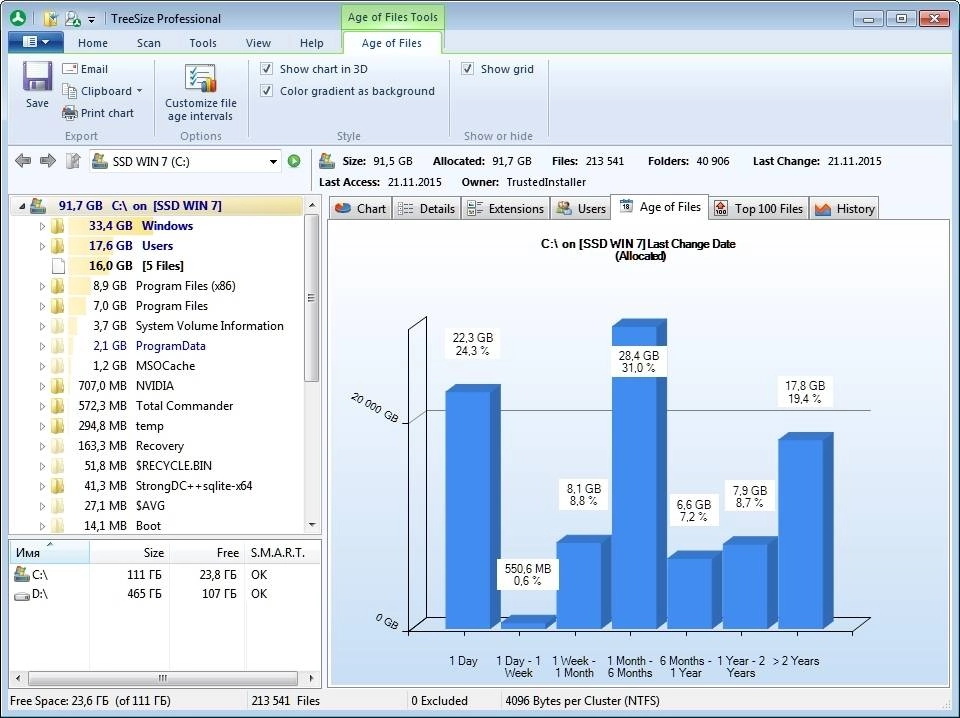Click the 1 Day bar in the chart
Image resolution: width=960 pixels, height=718 pixels.
(471, 508)
